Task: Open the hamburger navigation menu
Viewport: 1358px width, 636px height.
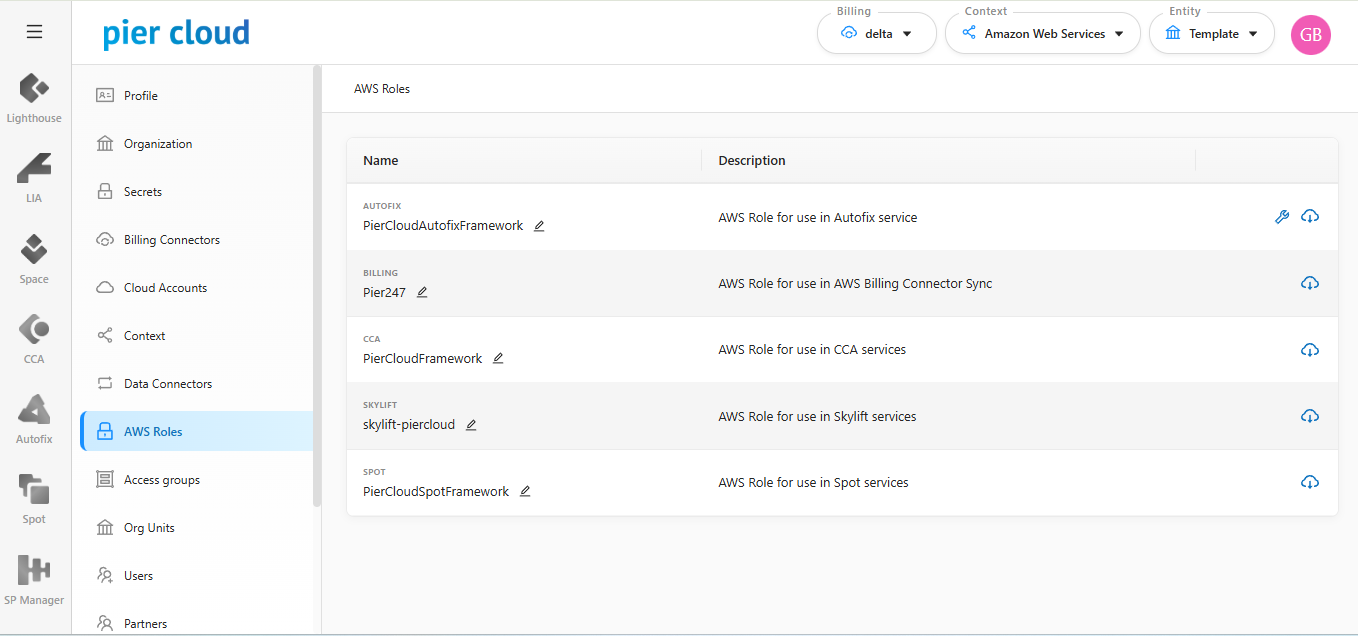Action: [x=34, y=32]
